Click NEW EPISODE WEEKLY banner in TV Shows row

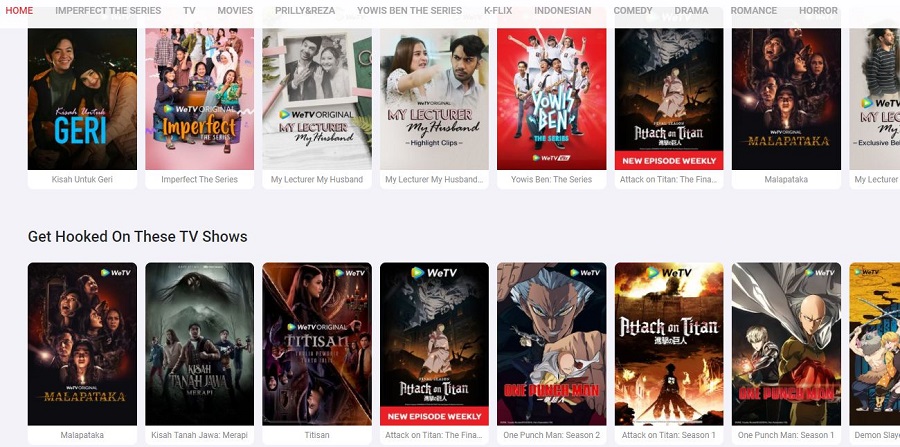tap(434, 416)
